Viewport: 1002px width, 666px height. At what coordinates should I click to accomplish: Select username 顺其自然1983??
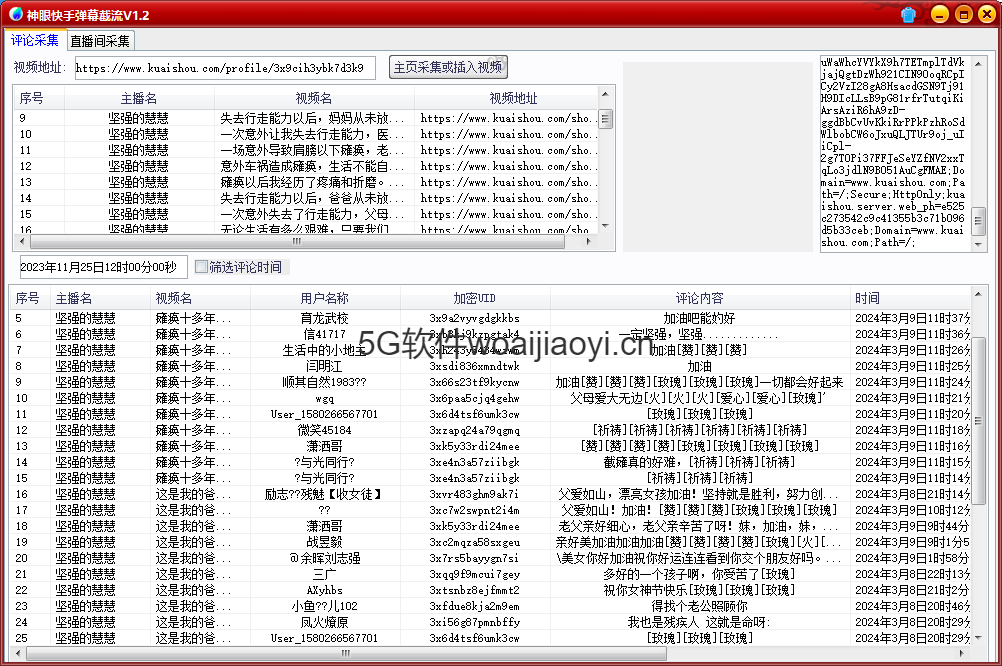(x=325, y=382)
